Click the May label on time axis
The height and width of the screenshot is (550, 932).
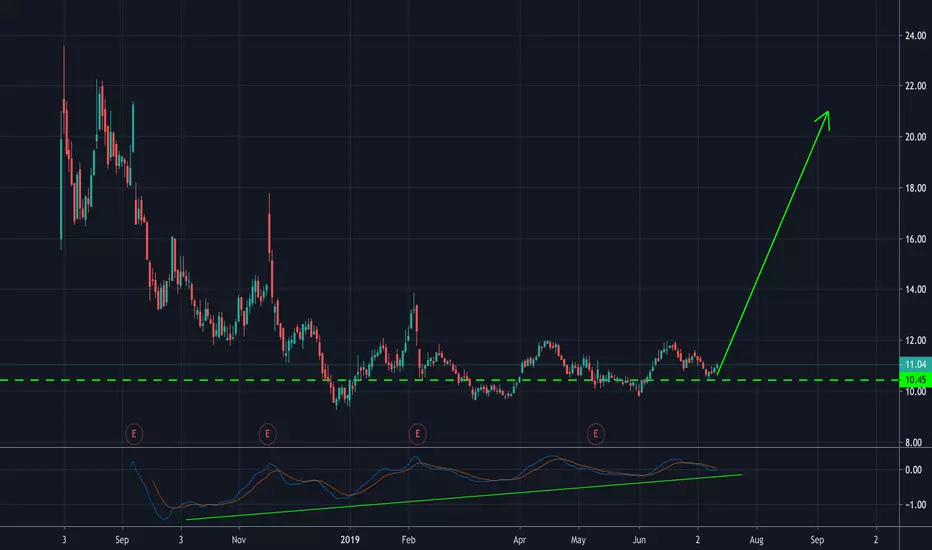coord(578,540)
